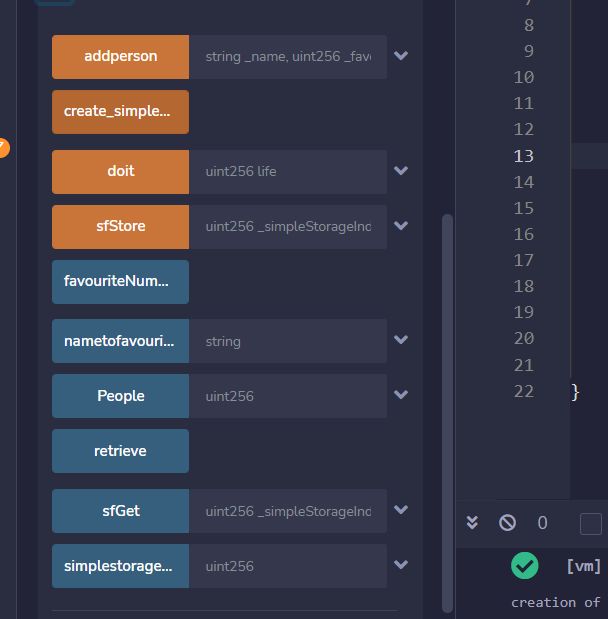The image size is (608, 619).
Task: Select the sfGet parameters input field
Action: pos(288,511)
